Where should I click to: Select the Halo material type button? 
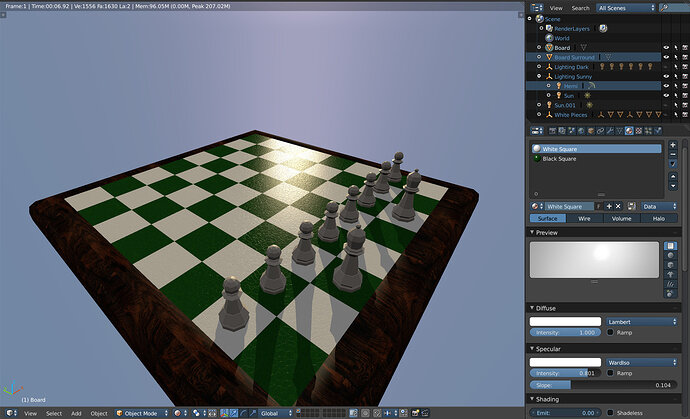[x=659, y=218]
